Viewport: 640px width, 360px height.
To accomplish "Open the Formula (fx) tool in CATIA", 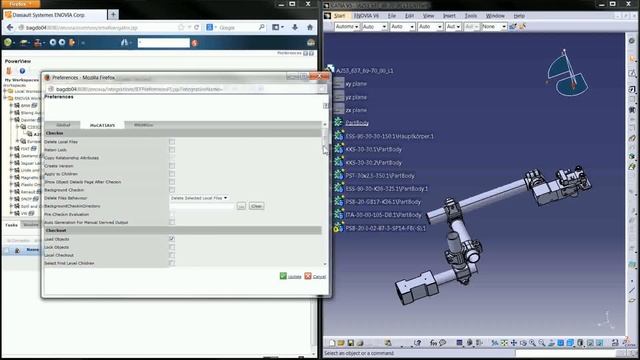I will coord(433,343).
